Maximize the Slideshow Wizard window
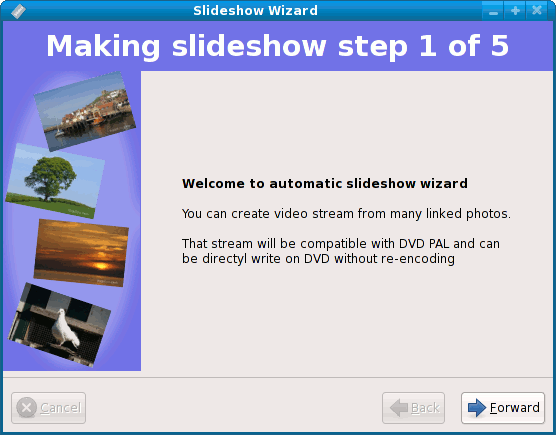The image size is (556, 435). click(515, 11)
